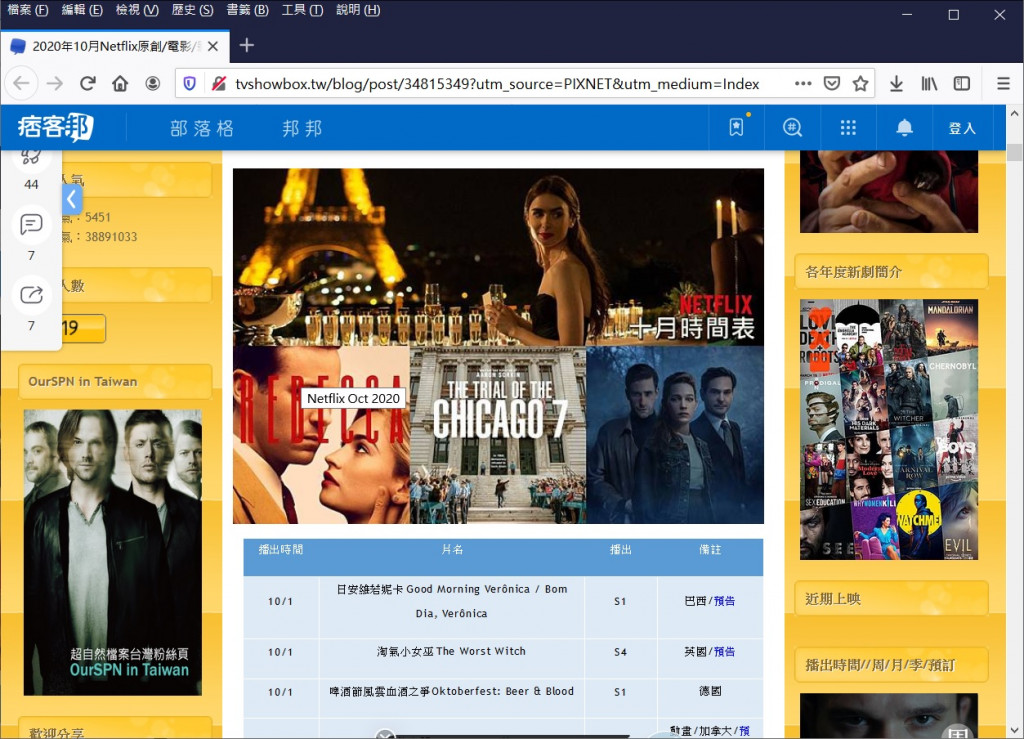Open Pixnet hashtag search icon

(x=792, y=127)
